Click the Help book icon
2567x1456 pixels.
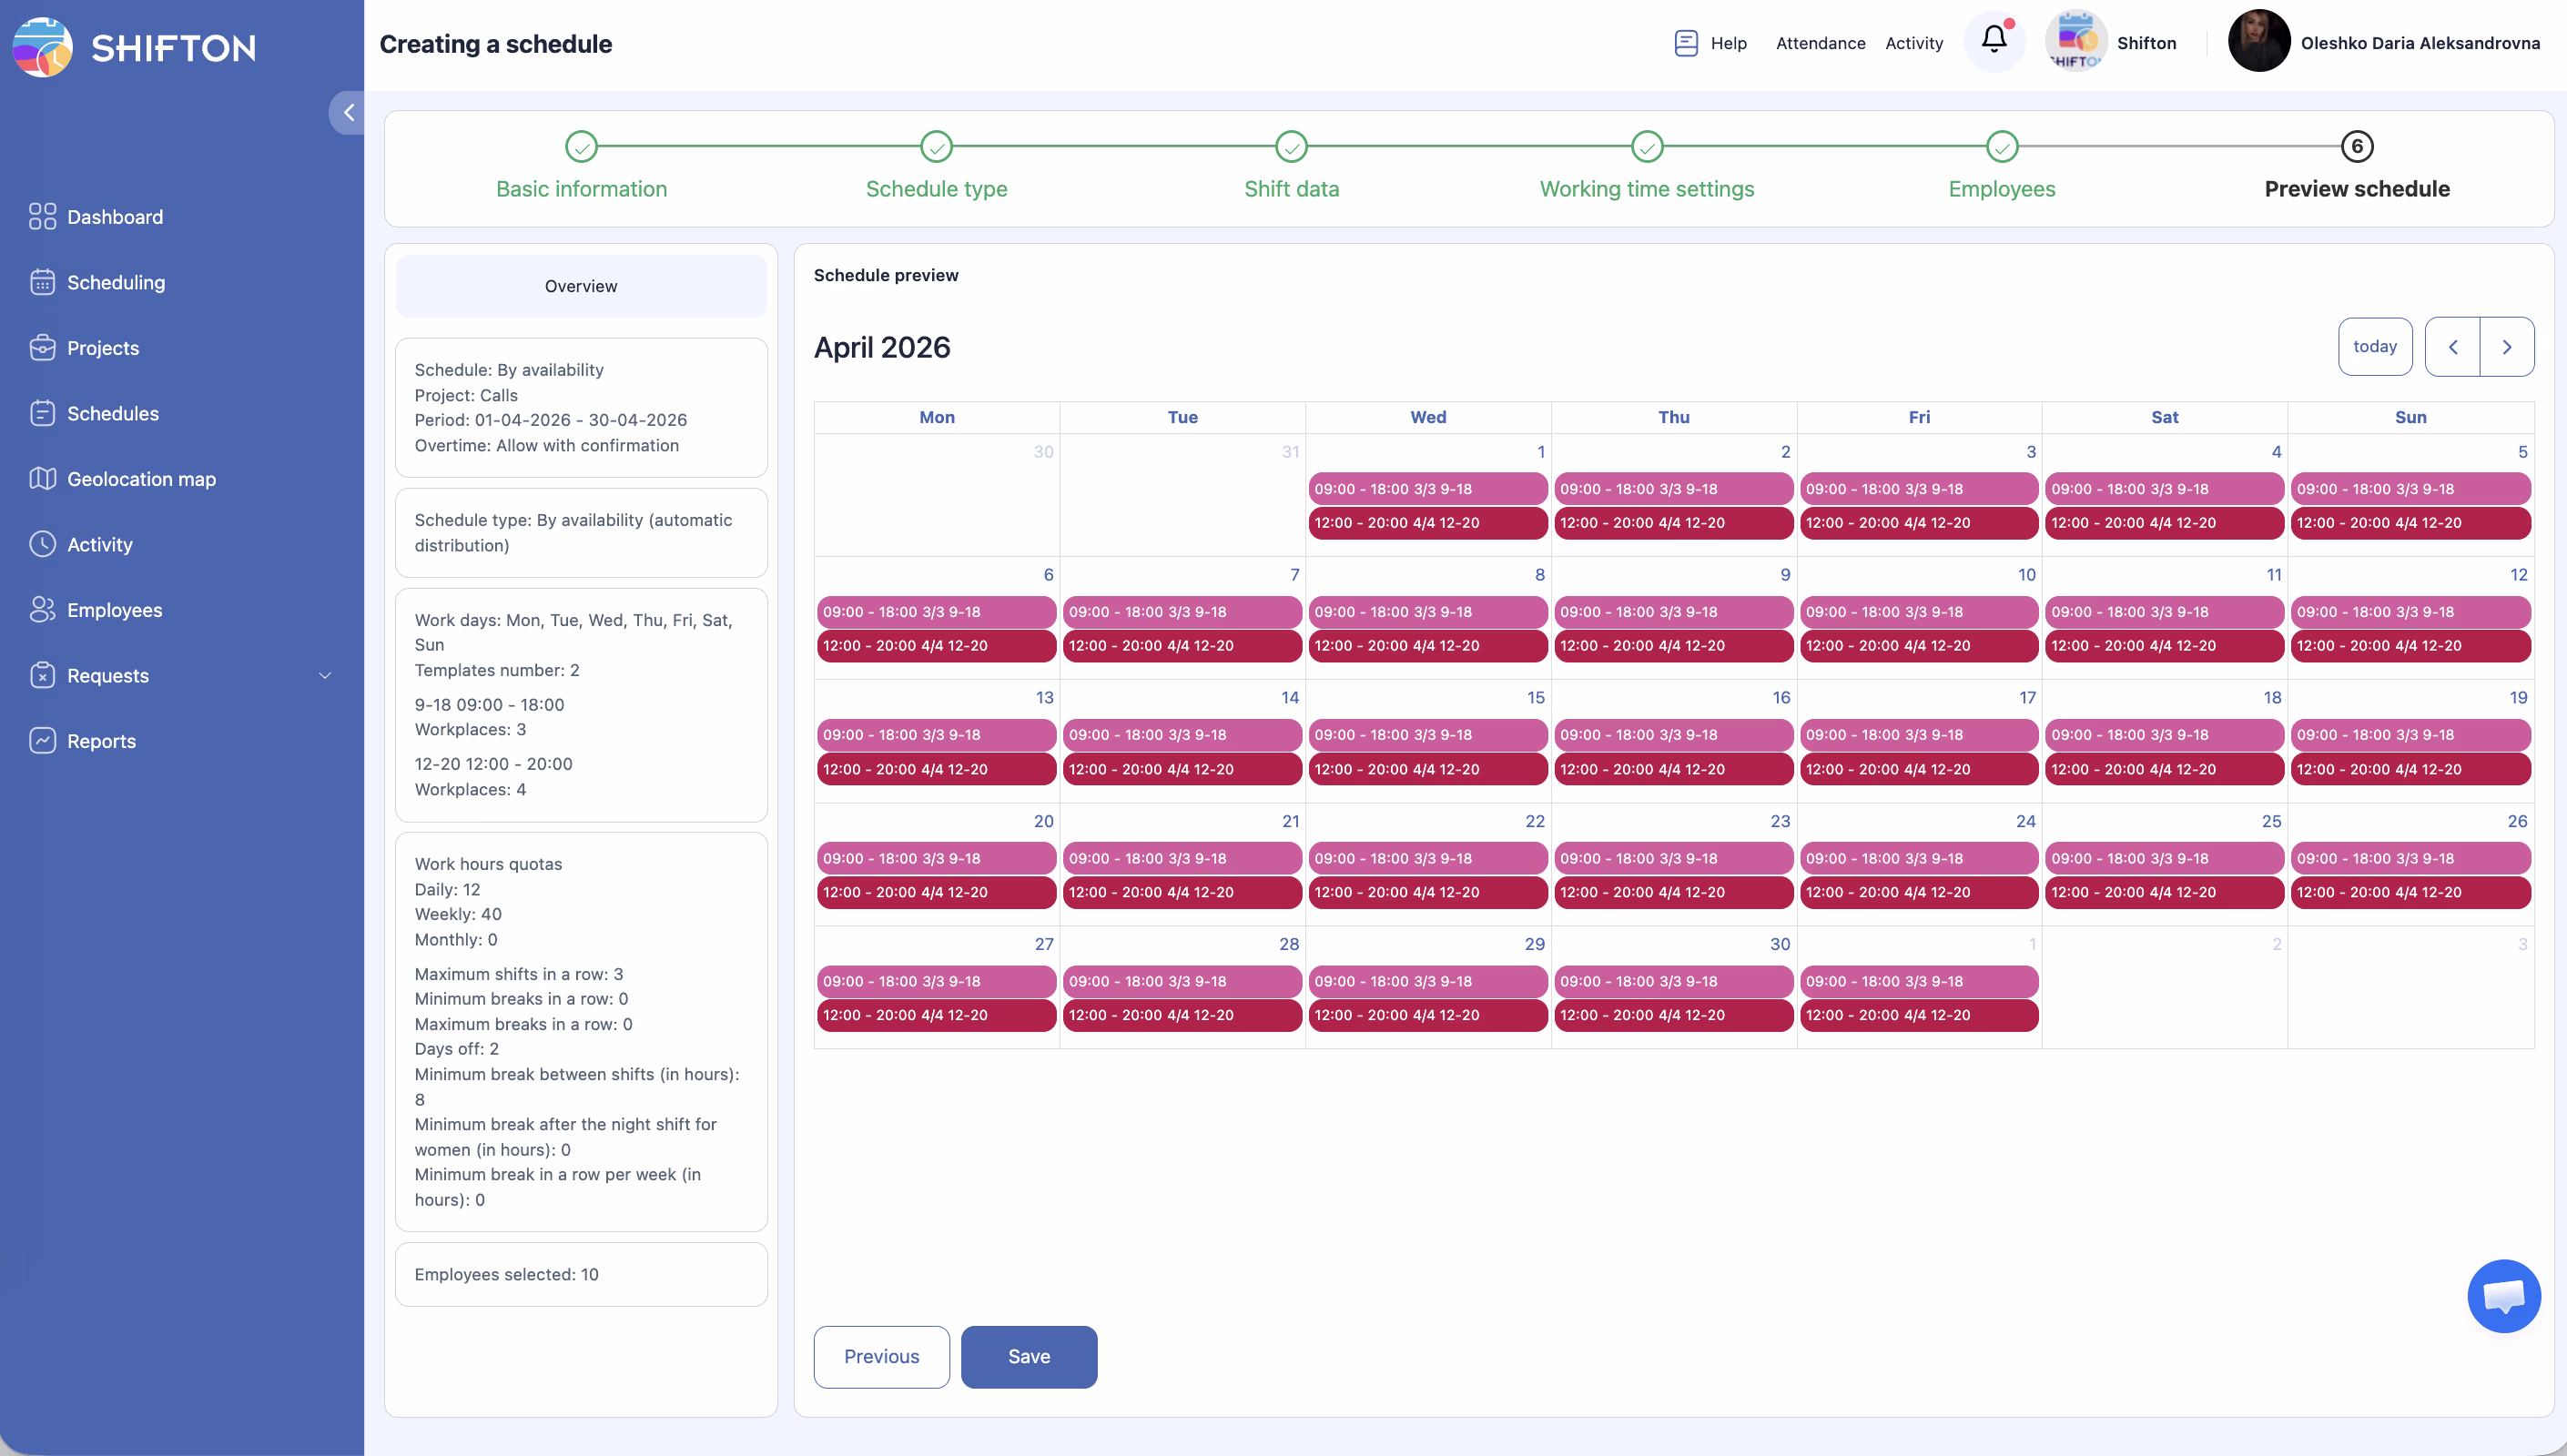tap(1686, 43)
